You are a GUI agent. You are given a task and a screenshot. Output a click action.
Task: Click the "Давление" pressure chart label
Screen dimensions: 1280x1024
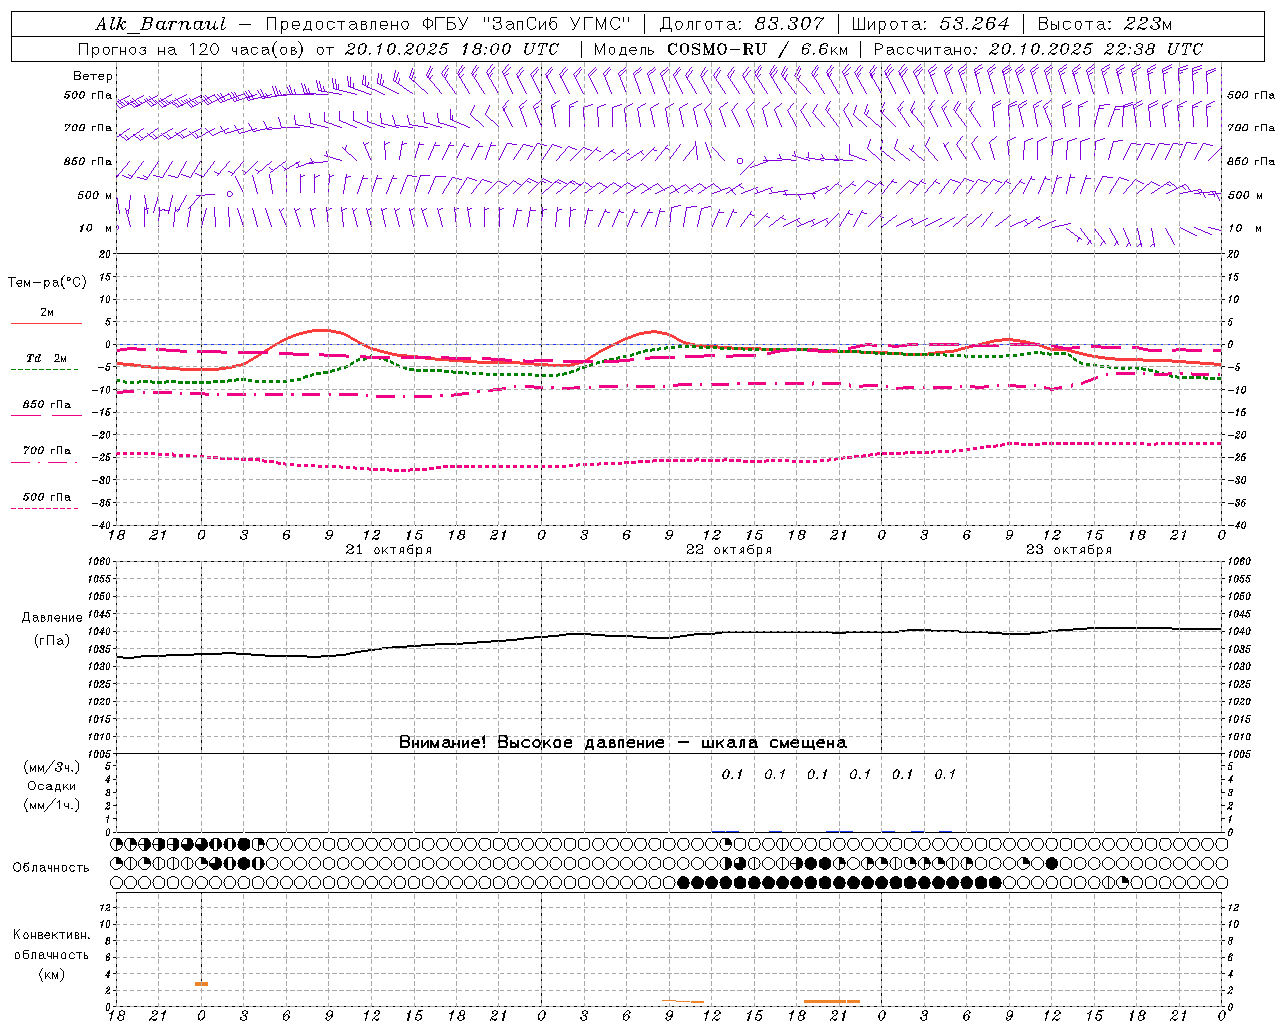click(52, 618)
